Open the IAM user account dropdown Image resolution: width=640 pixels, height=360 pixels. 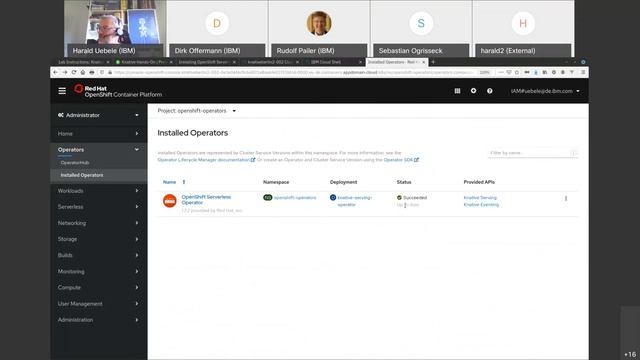(545, 91)
